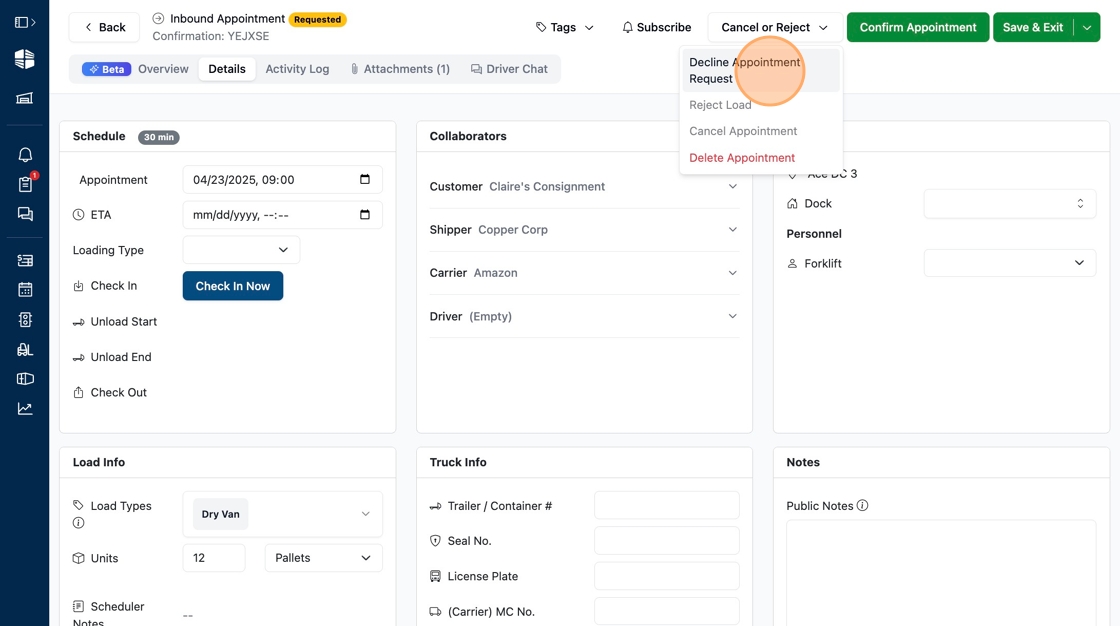Open the Tags dropdown
Viewport: 1120px width, 626px height.
pyautogui.click(x=564, y=27)
